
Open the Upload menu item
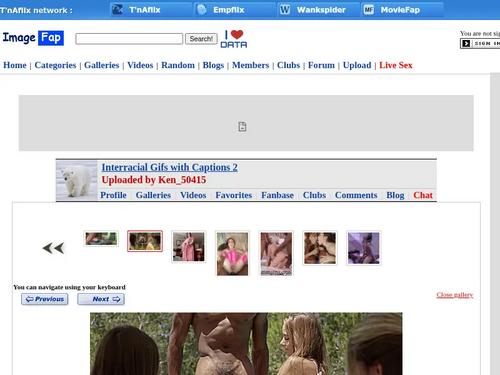click(357, 65)
